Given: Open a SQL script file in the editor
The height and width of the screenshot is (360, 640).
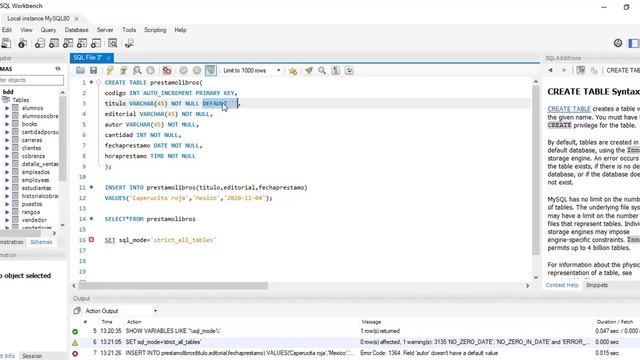Looking at the screenshot, I should pos(80,71).
